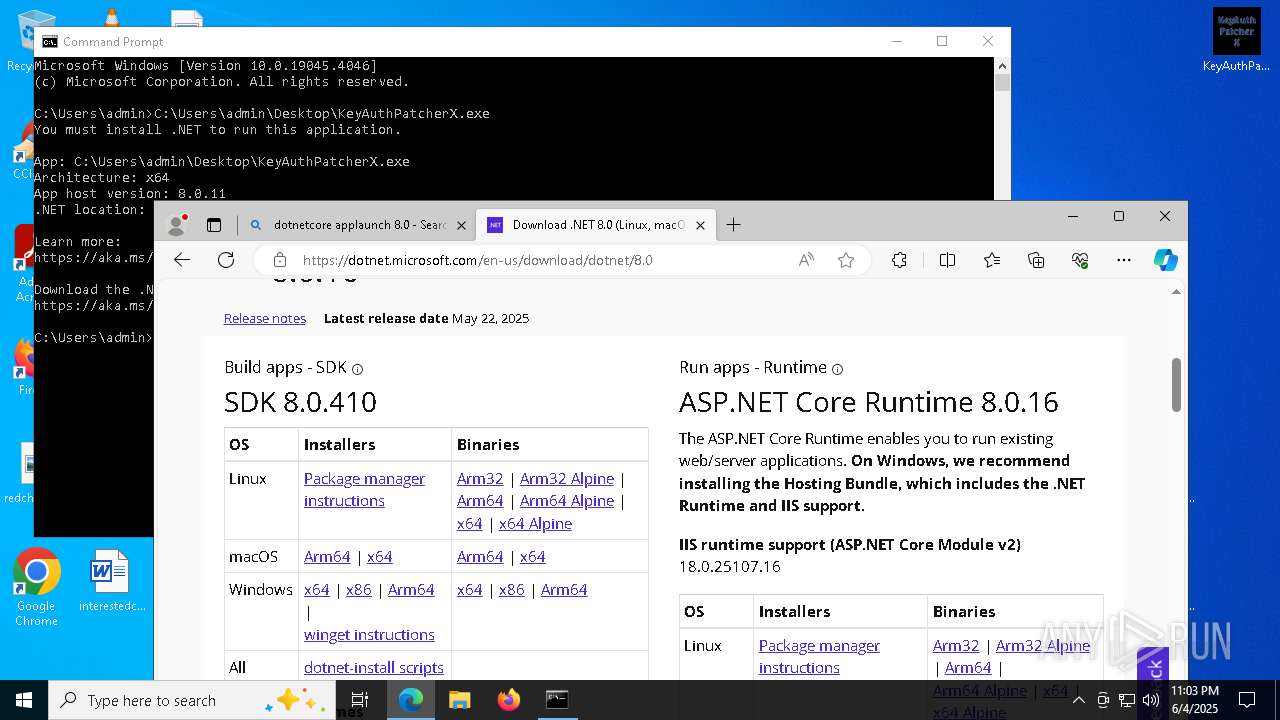Switch to dotnetcore applaunch 8.0 search tab
This screenshot has width=1280, height=720.
(x=358, y=225)
